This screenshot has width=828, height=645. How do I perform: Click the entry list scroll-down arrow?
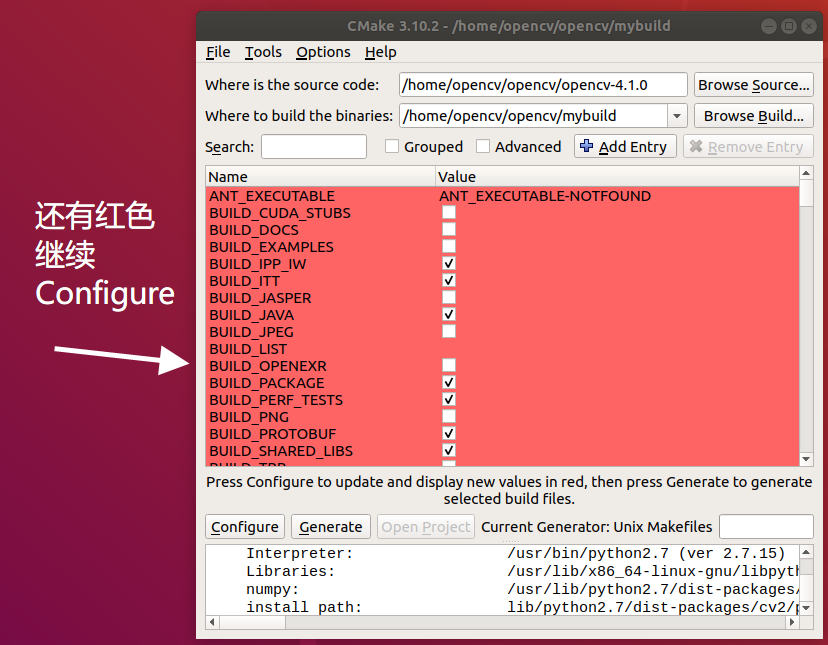coord(806,459)
